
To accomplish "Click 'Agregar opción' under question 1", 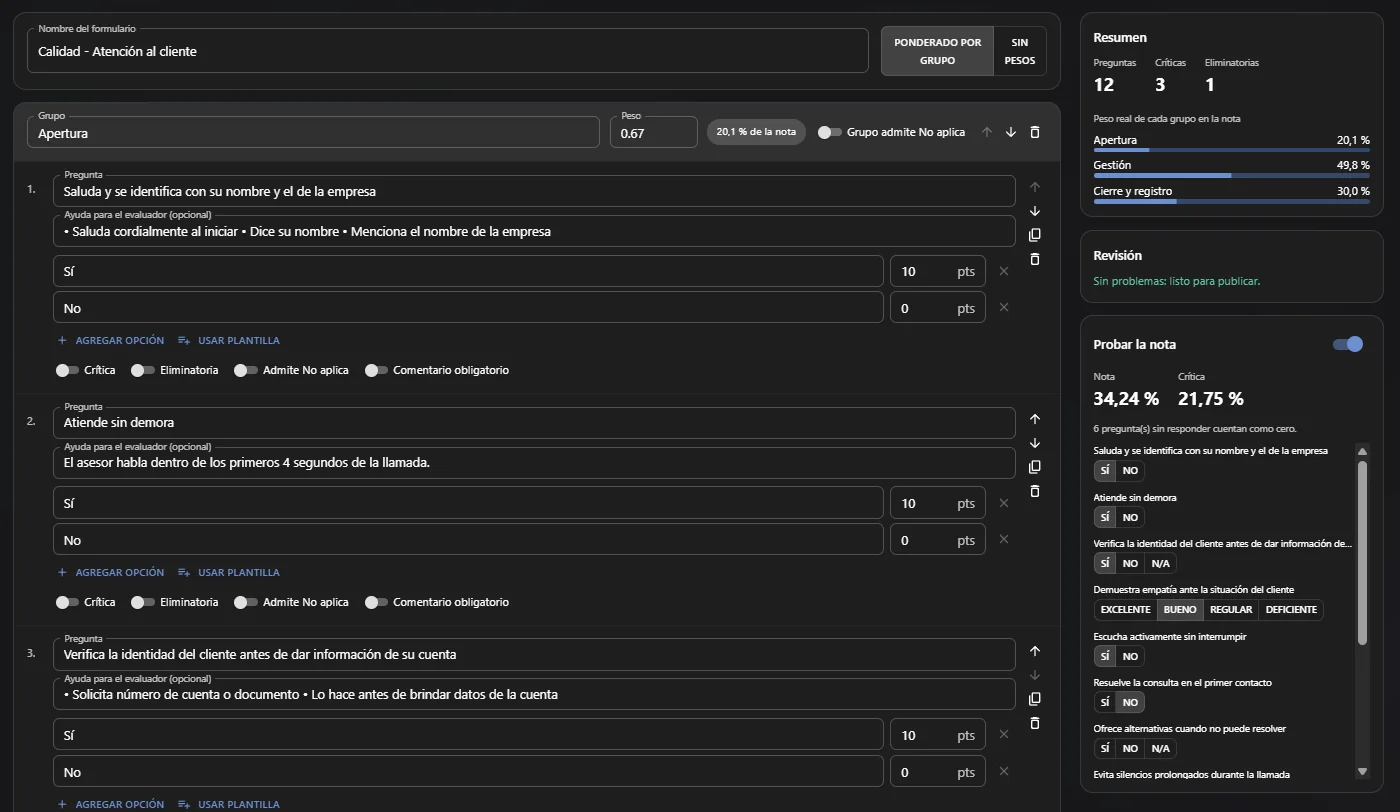I will pyautogui.click(x=111, y=340).
